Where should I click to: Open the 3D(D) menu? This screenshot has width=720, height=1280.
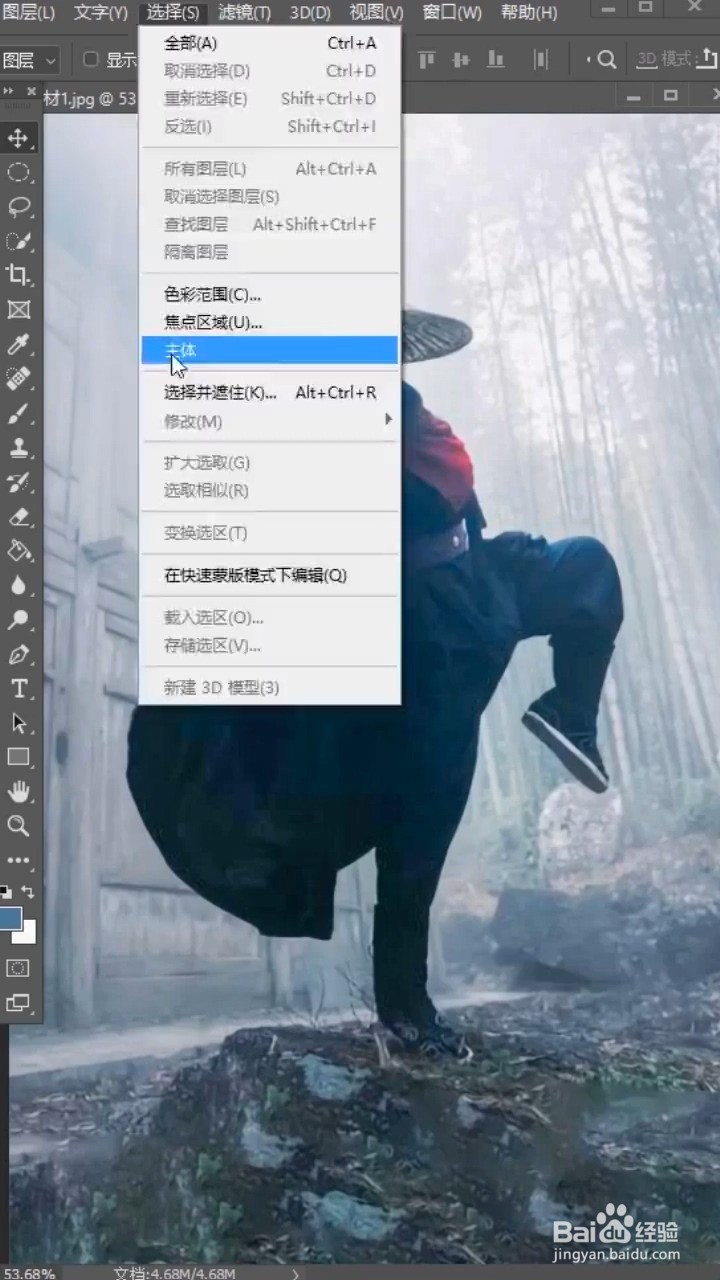point(310,13)
